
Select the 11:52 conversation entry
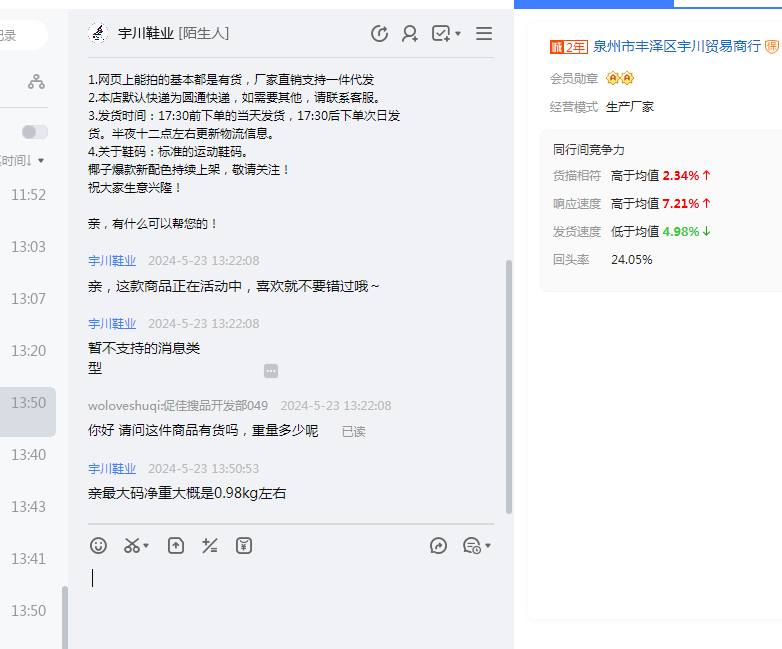pos(28,195)
